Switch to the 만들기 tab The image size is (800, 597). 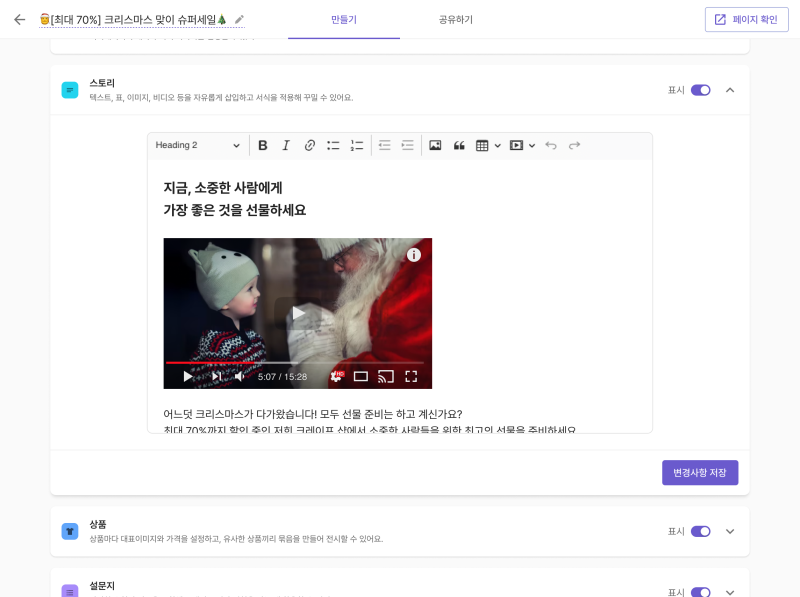pyautogui.click(x=344, y=19)
